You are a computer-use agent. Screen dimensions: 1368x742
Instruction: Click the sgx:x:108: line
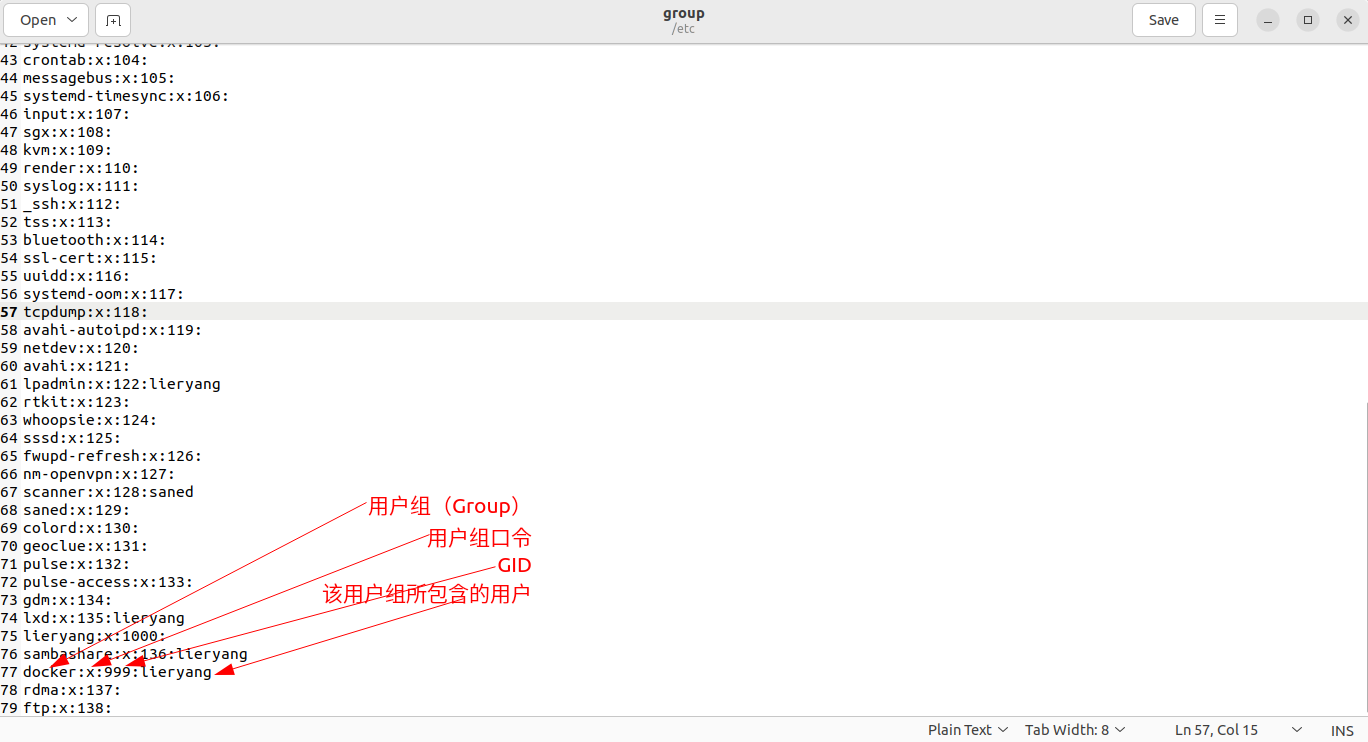(67, 132)
